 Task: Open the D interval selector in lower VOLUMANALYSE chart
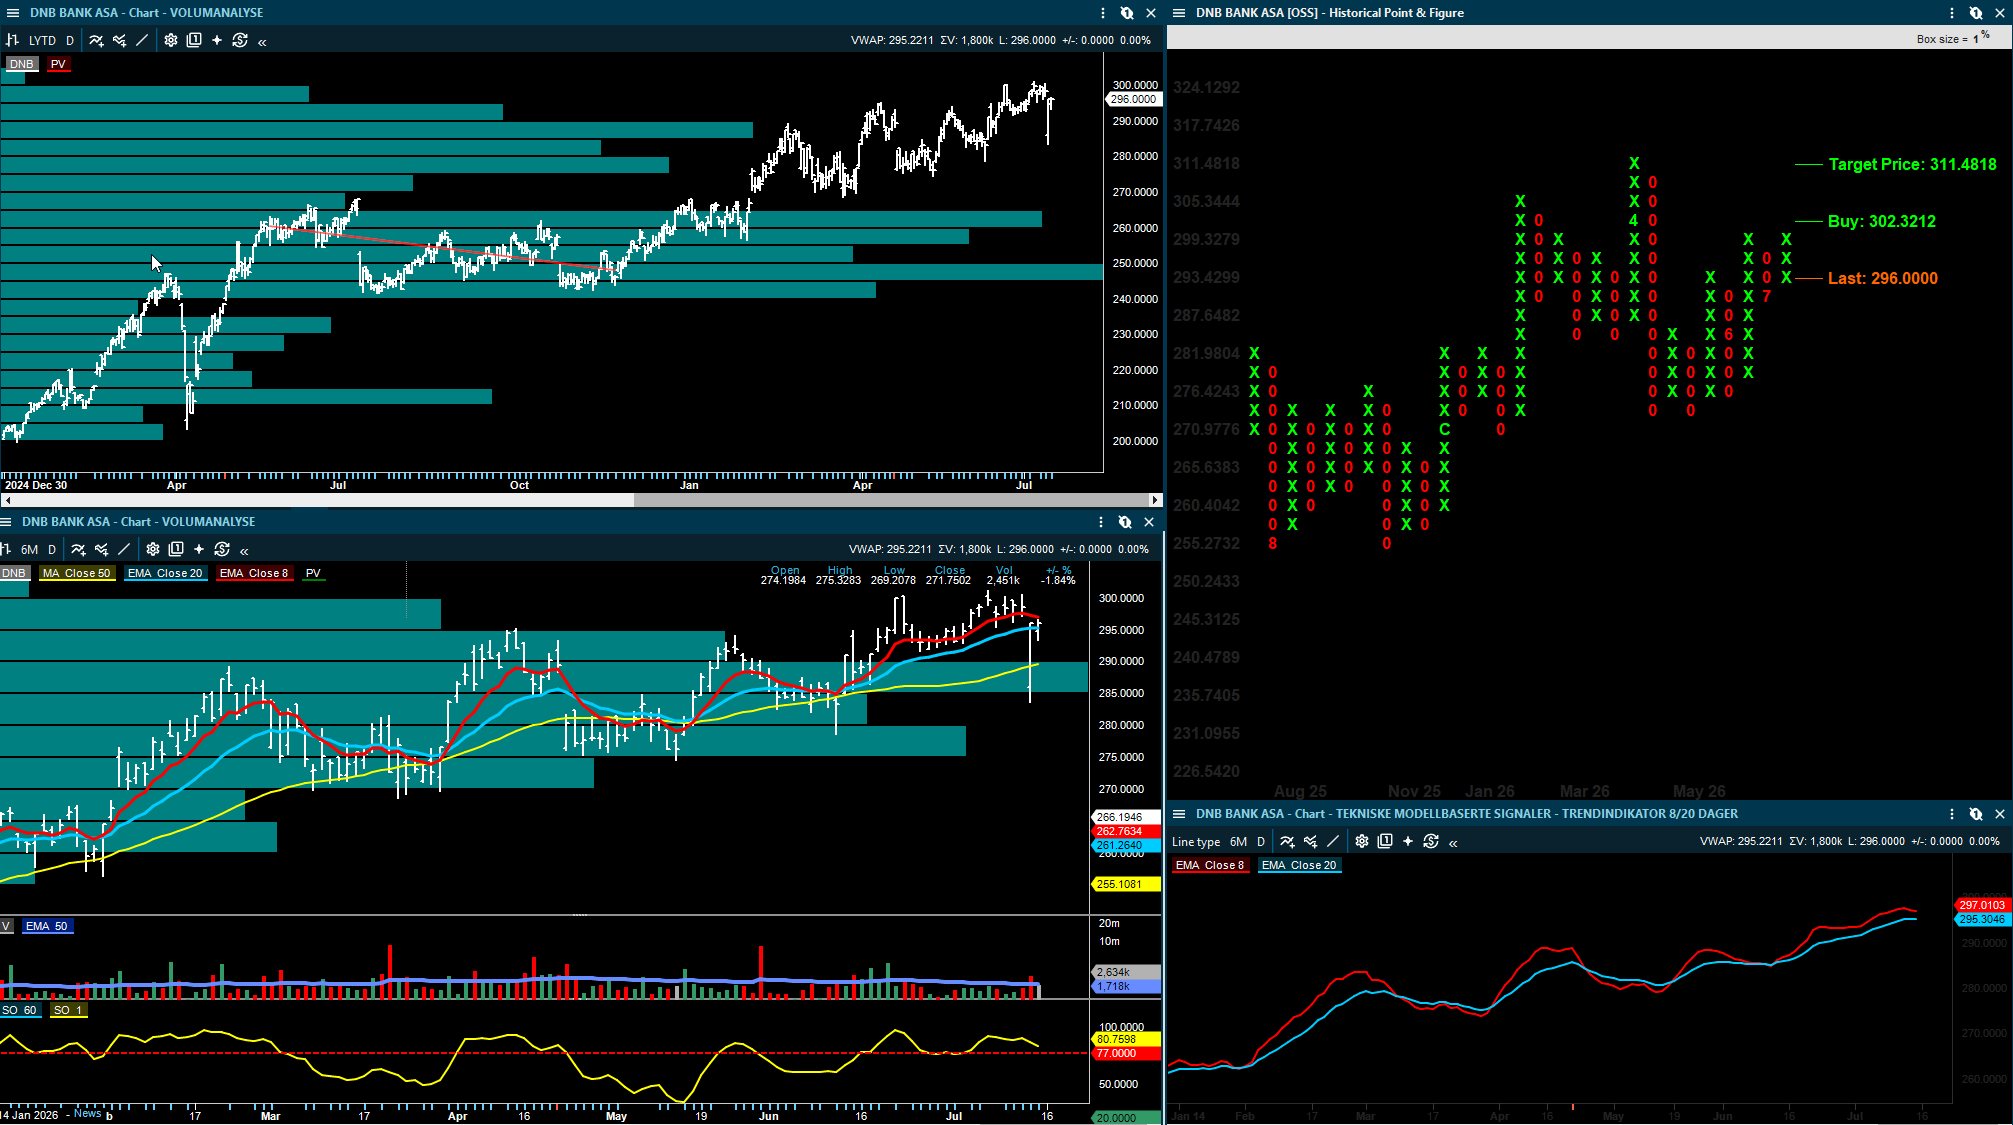click(52, 550)
